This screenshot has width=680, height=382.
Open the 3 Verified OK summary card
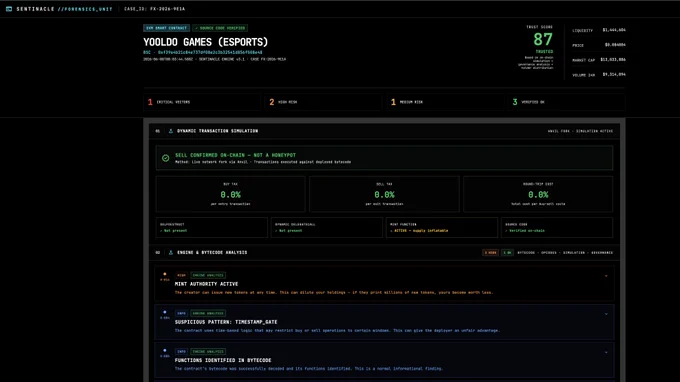pos(567,102)
